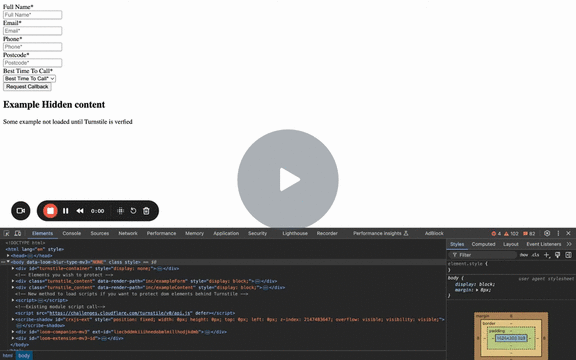The image size is (576, 360).
Task: Collapse the body element node
Action: tap(8, 262)
